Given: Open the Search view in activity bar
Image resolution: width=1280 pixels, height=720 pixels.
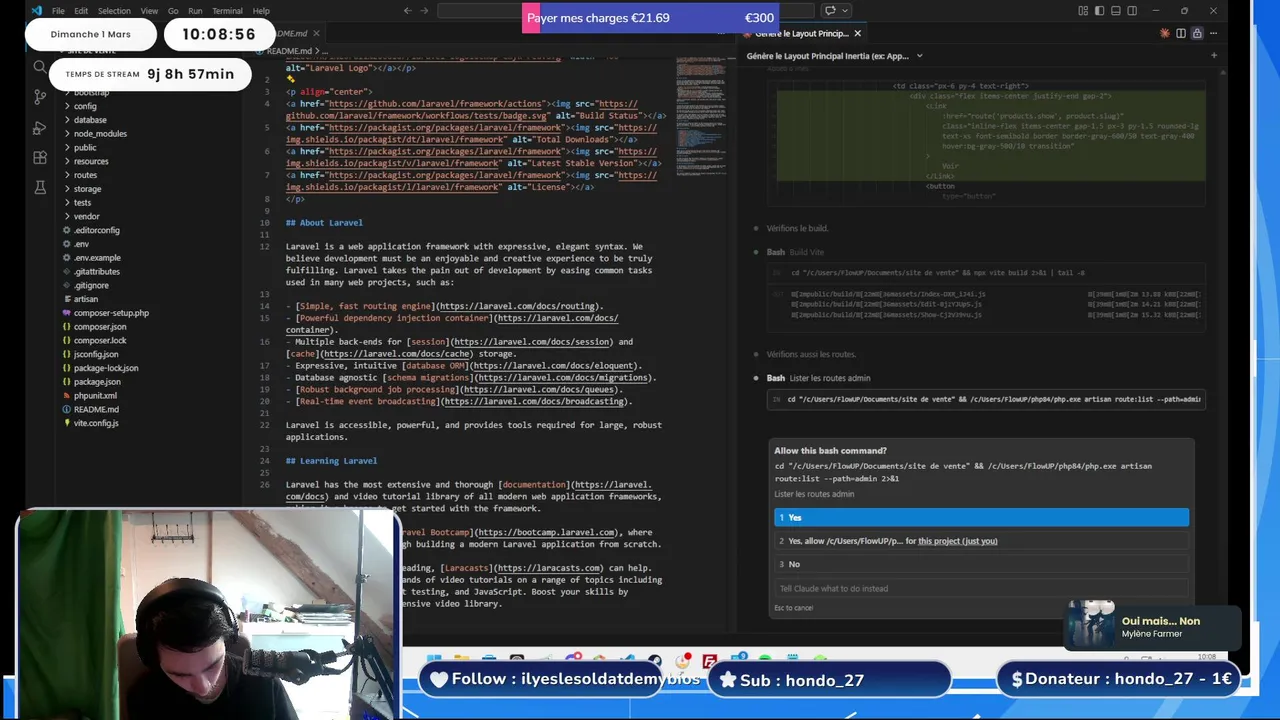Looking at the screenshot, I should pos(40,67).
